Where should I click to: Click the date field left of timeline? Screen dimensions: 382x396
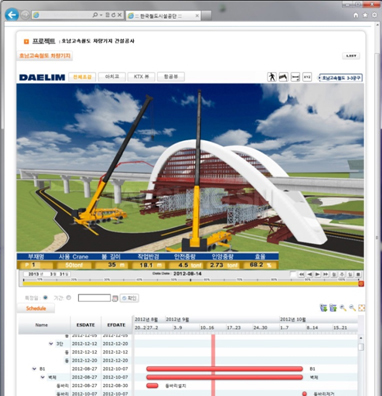coord(47,274)
